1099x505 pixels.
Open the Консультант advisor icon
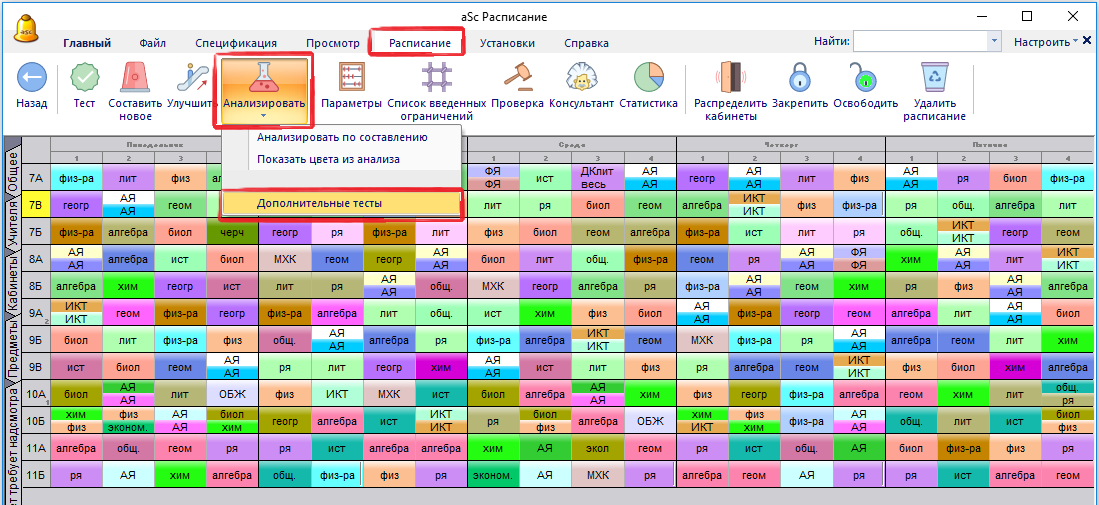point(581,78)
